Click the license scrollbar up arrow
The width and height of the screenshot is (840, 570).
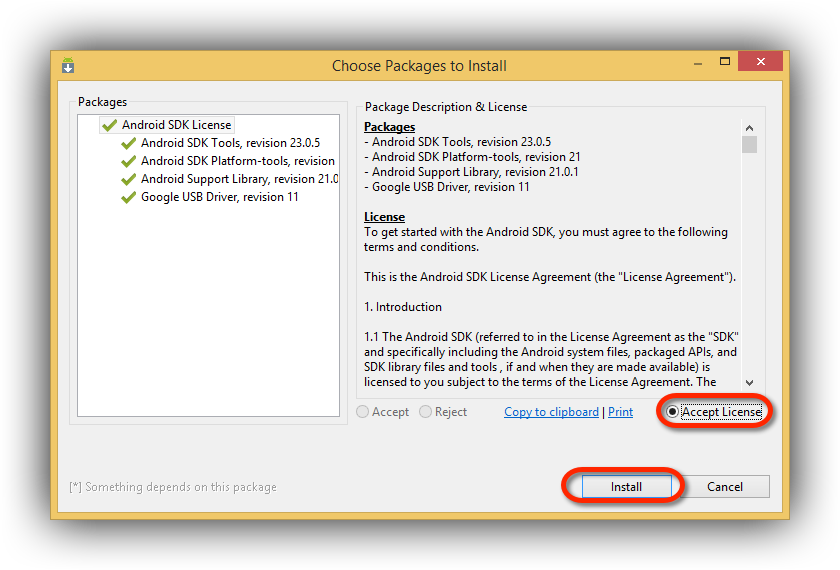(749, 128)
